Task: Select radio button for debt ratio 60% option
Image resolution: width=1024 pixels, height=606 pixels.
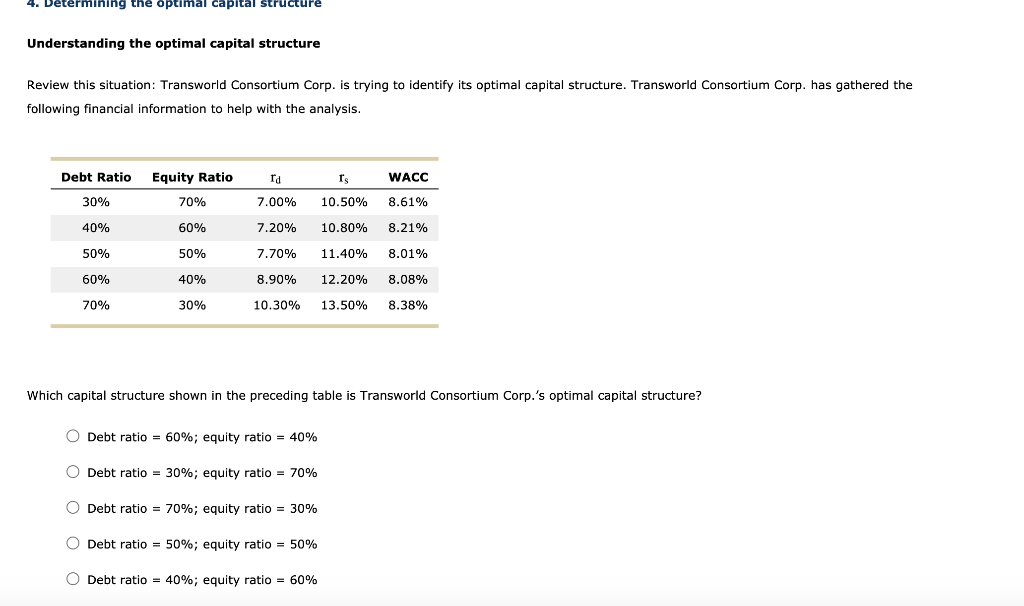Action: point(72,435)
